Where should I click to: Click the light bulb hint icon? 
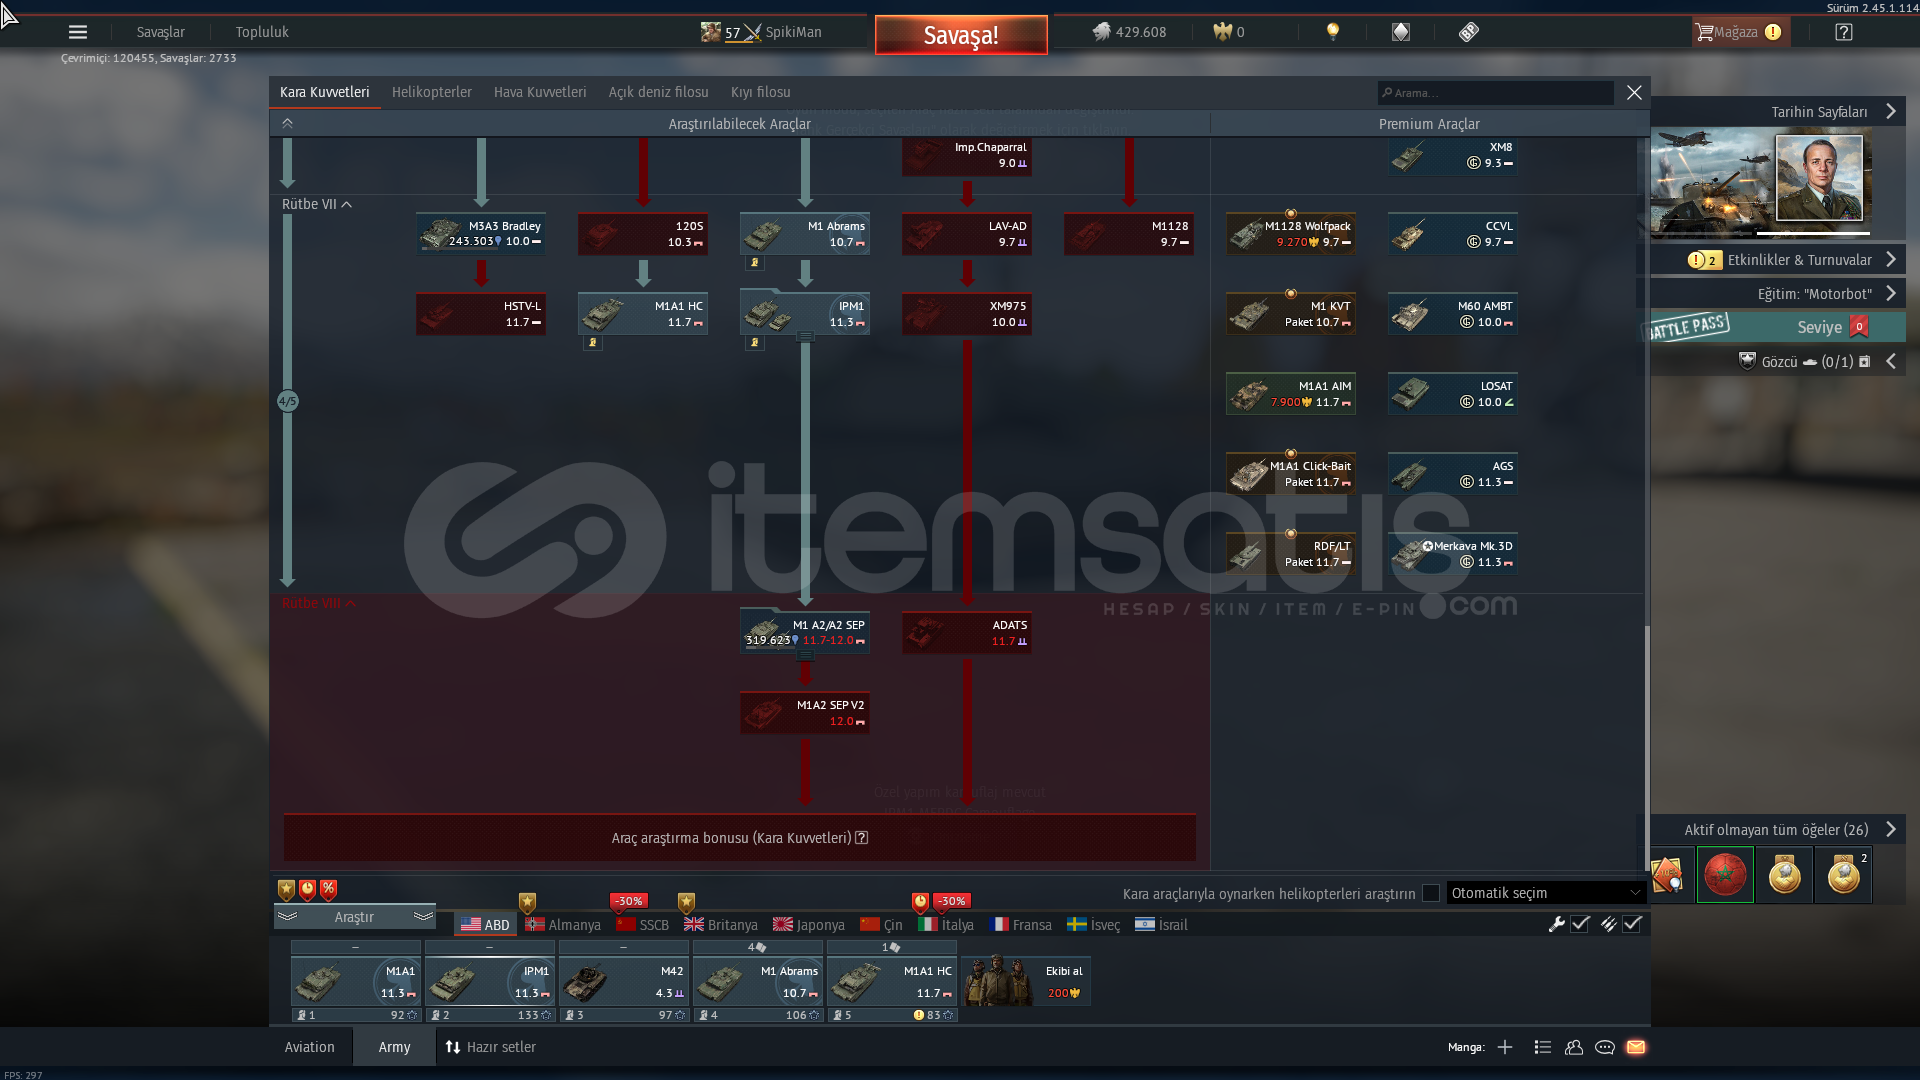[x=1332, y=32]
